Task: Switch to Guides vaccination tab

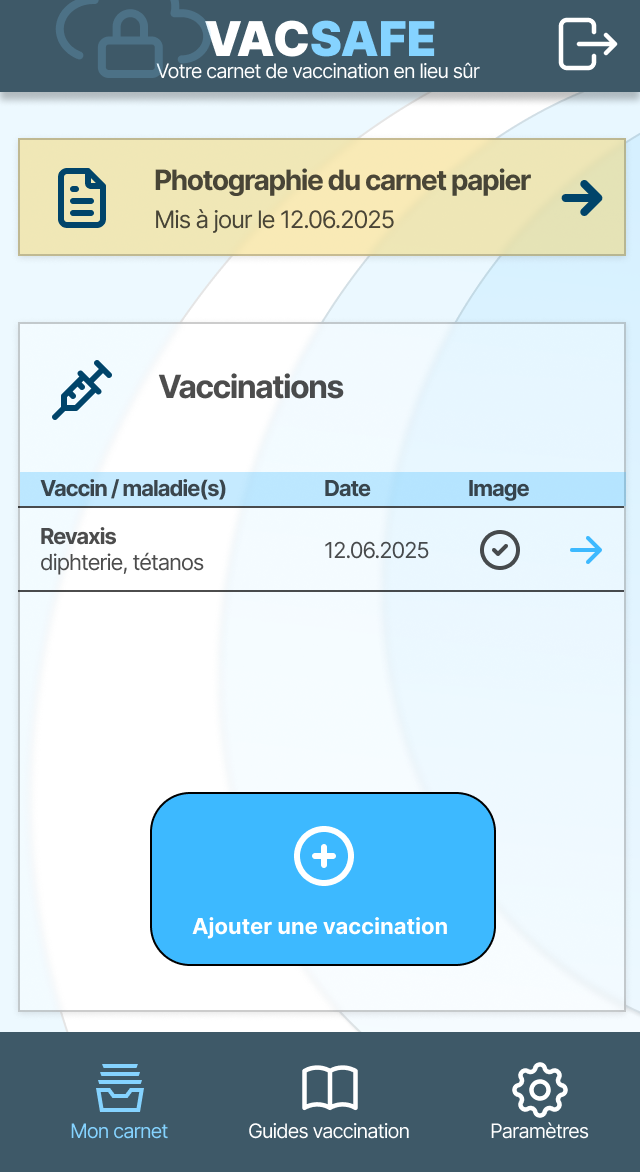Action: [329, 1131]
